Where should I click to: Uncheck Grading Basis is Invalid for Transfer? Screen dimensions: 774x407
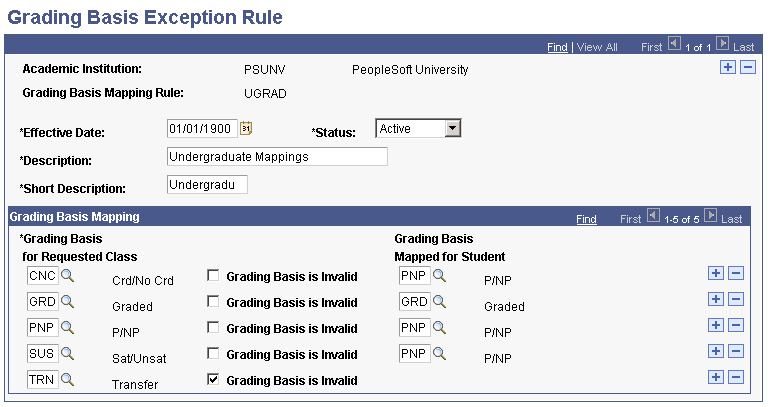pos(213,380)
